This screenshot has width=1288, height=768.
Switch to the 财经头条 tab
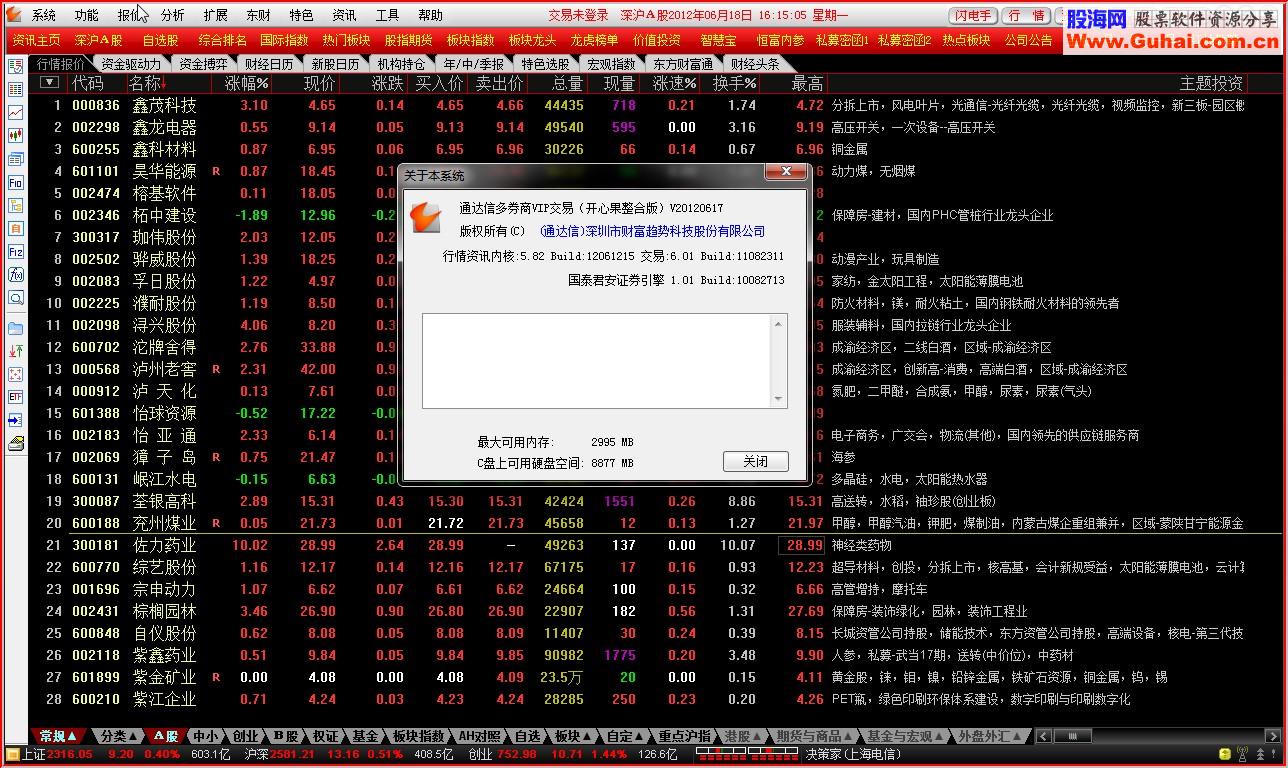coord(755,64)
